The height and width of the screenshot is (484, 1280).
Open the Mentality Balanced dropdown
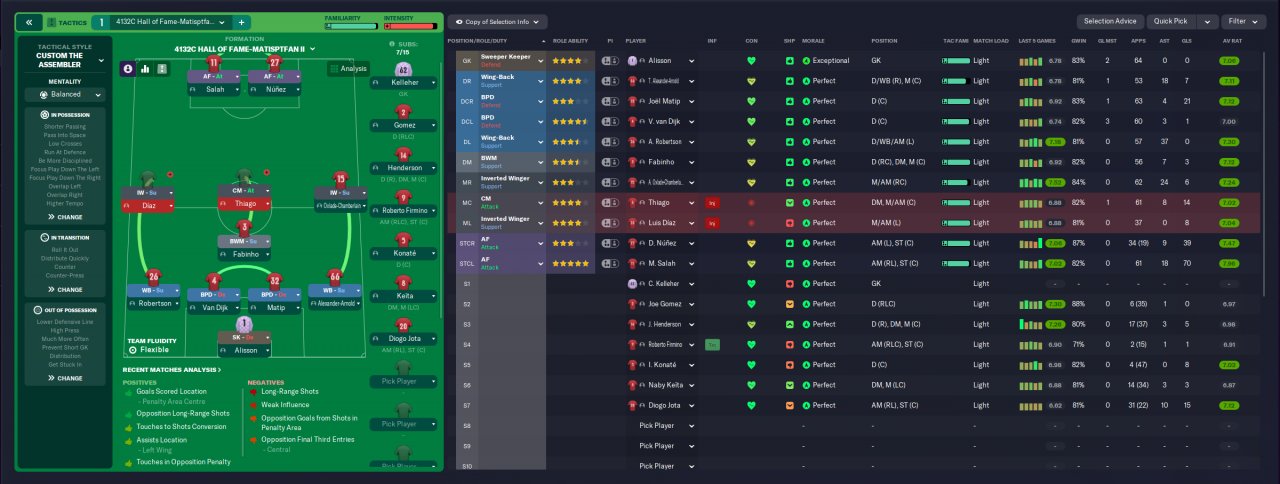[x=66, y=95]
